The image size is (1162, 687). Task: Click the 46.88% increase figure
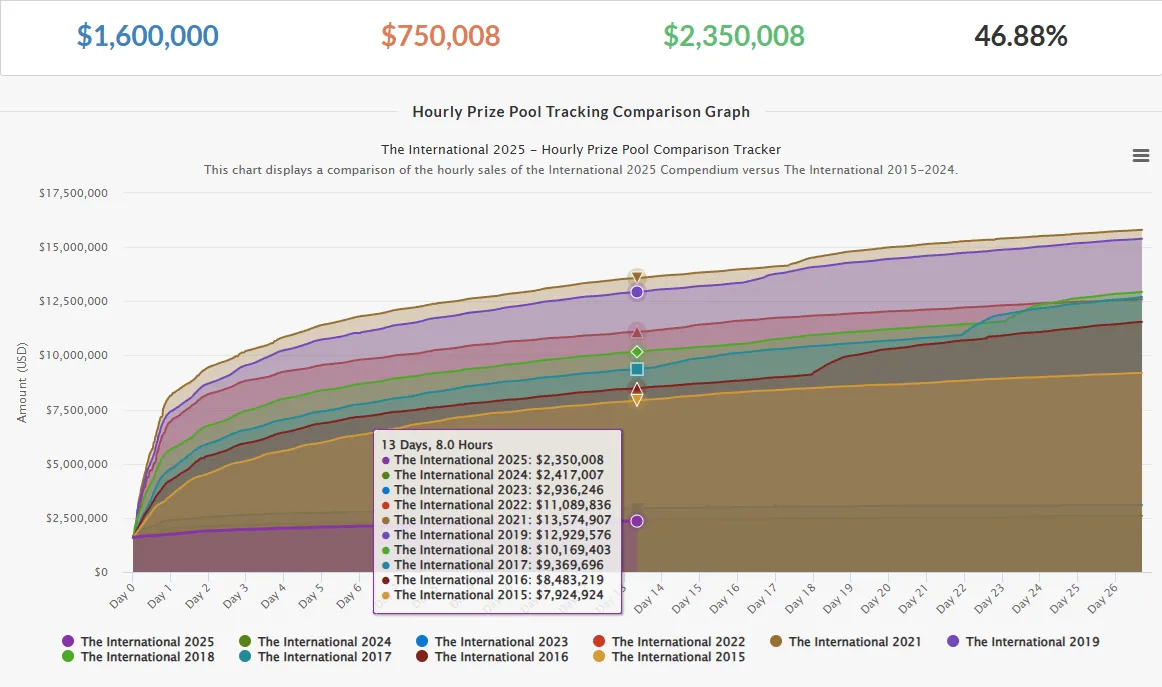point(1020,36)
